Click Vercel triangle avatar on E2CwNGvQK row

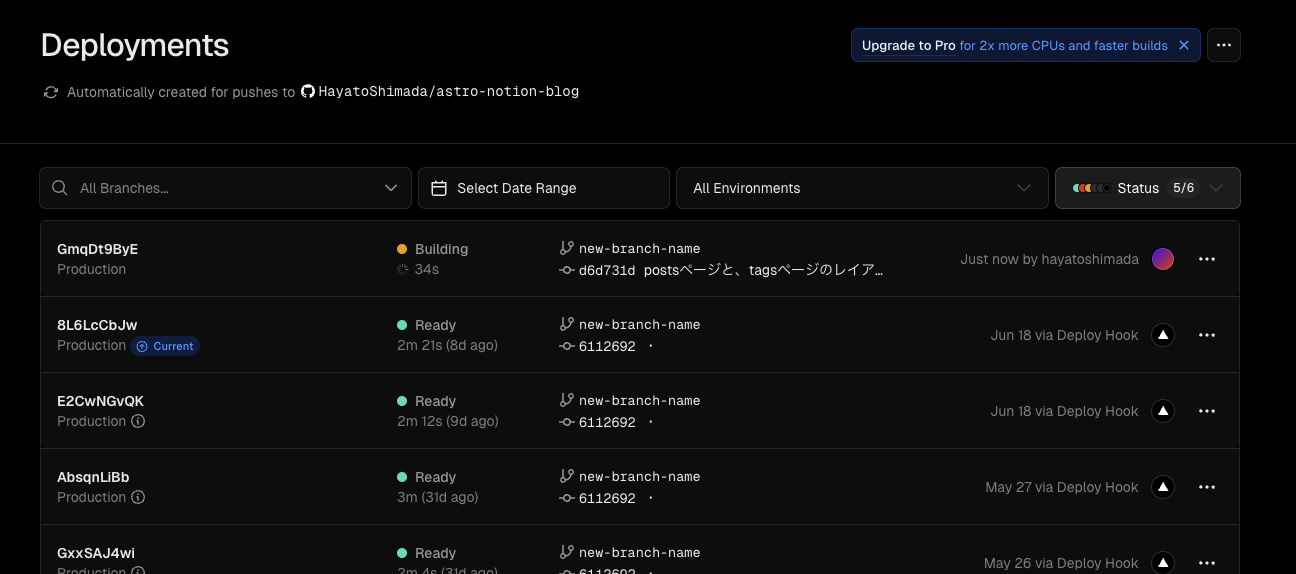[1162, 411]
